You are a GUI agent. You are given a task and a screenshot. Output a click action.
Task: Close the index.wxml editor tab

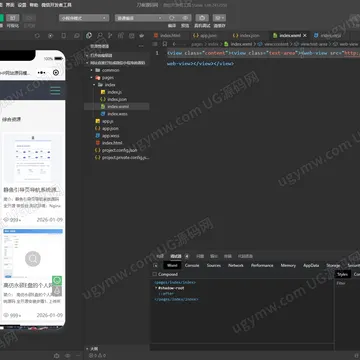(305, 35)
